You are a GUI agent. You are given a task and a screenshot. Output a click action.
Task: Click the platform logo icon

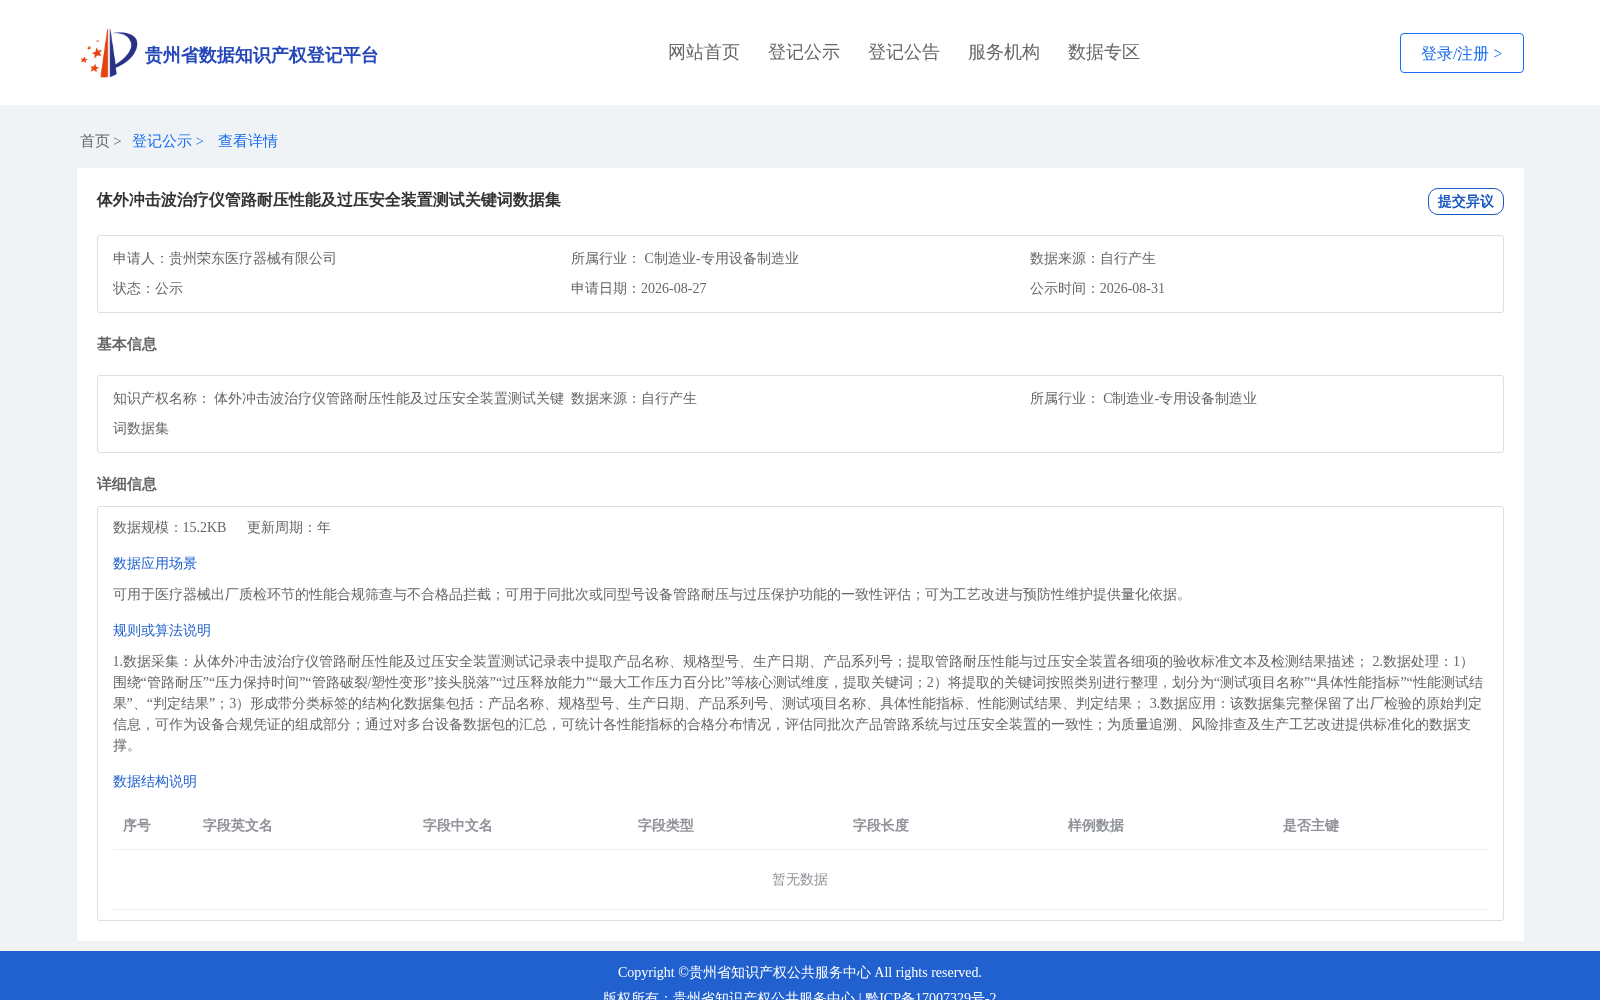(x=109, y=53)
